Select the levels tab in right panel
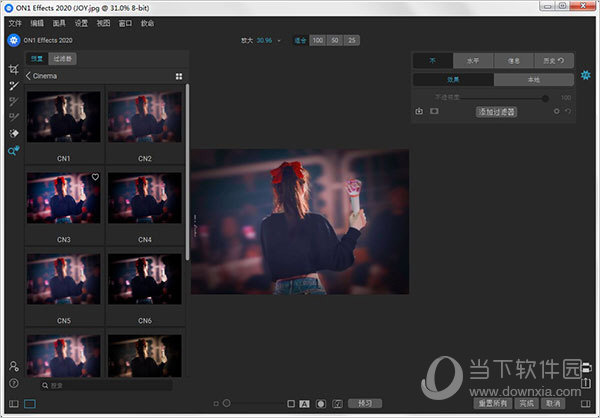The image size is (600, 418). click(x=473, y=60)
